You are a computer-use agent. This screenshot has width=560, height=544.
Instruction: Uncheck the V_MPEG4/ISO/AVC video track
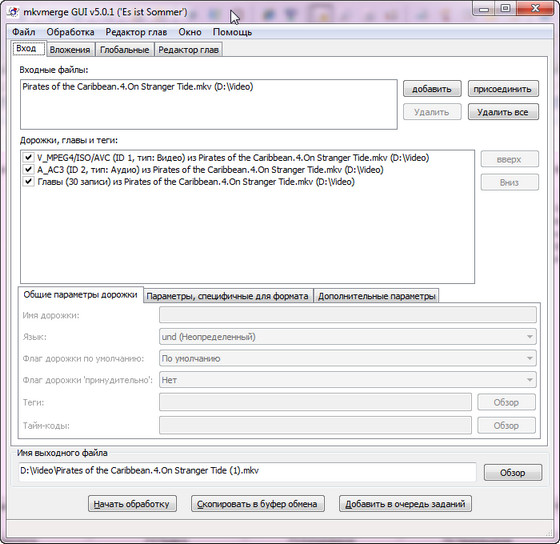(28, 158)
